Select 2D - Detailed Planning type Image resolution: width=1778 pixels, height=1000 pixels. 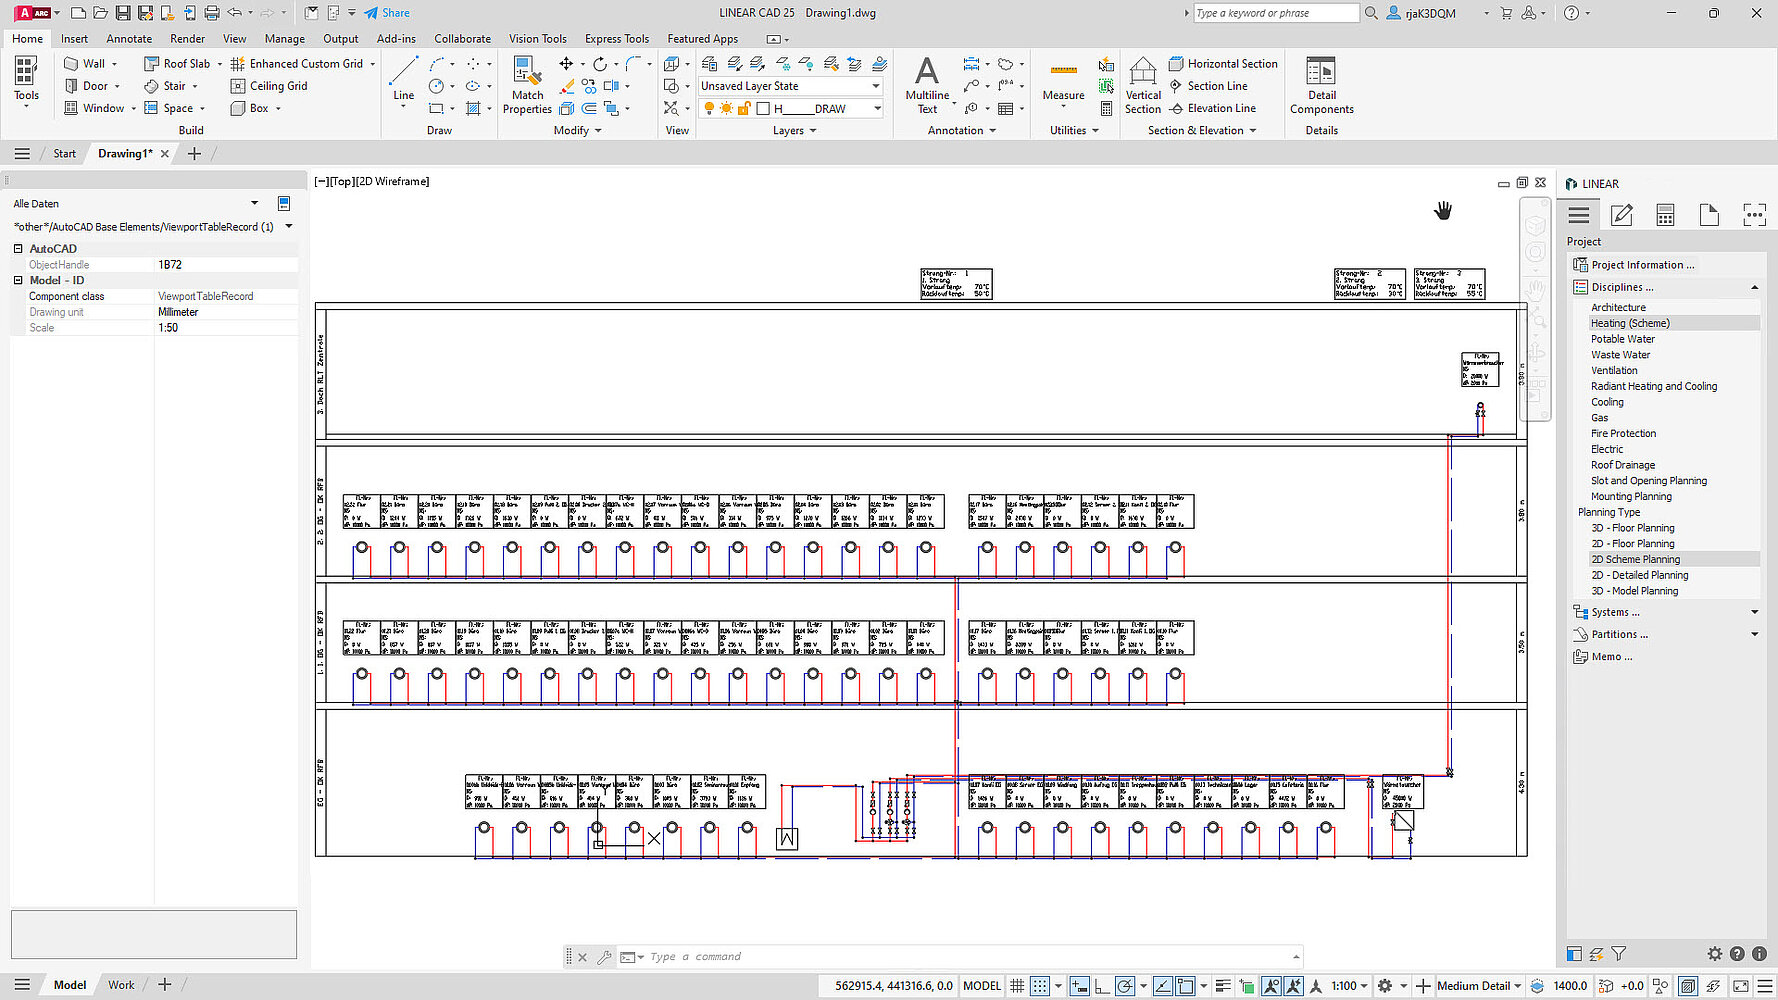click(1640, 575)
